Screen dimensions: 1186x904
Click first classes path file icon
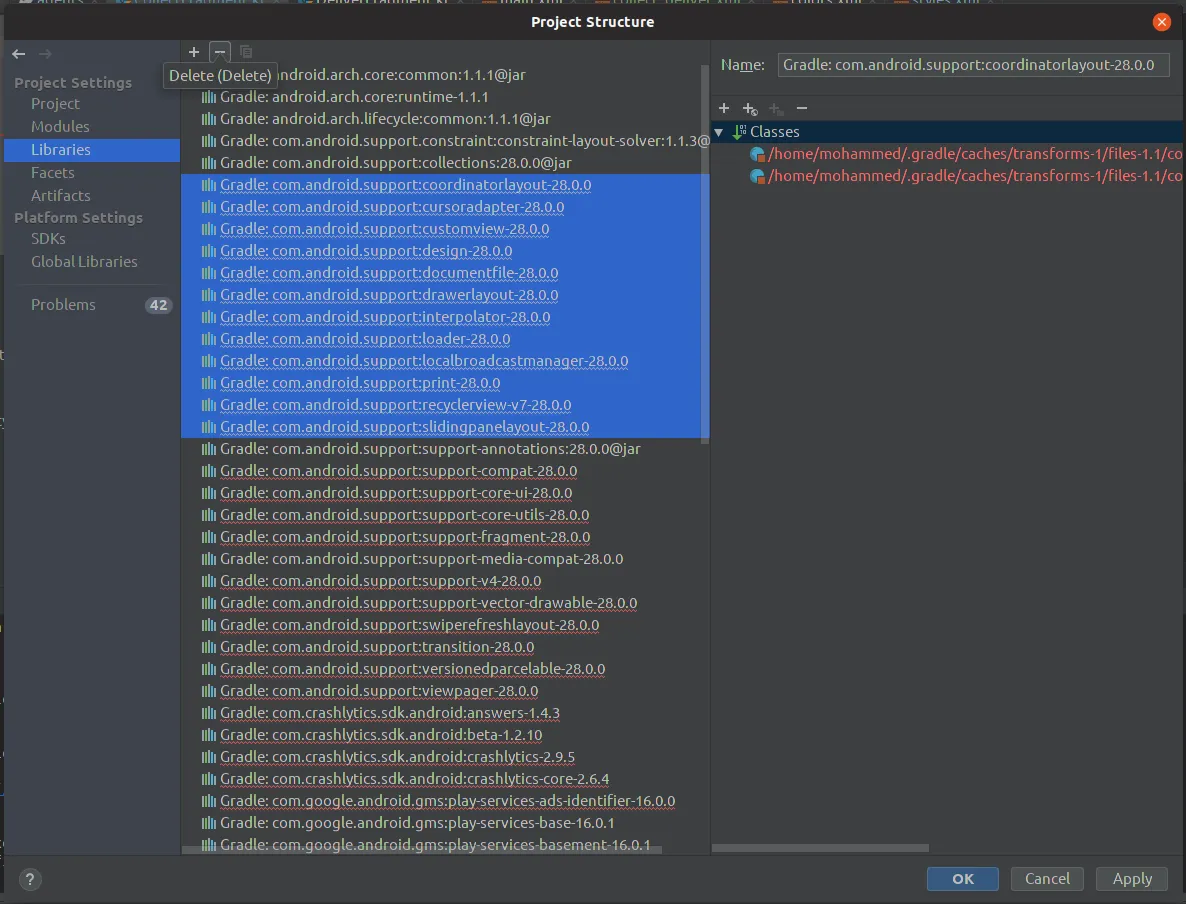757,154
